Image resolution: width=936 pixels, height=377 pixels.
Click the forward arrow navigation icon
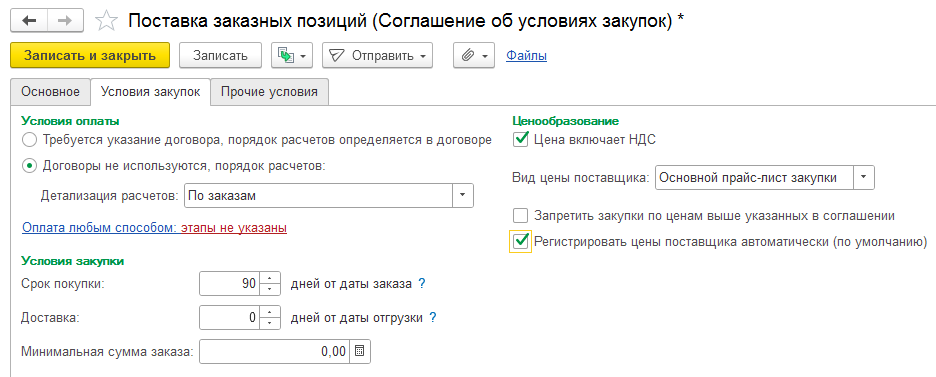[66, 20]
